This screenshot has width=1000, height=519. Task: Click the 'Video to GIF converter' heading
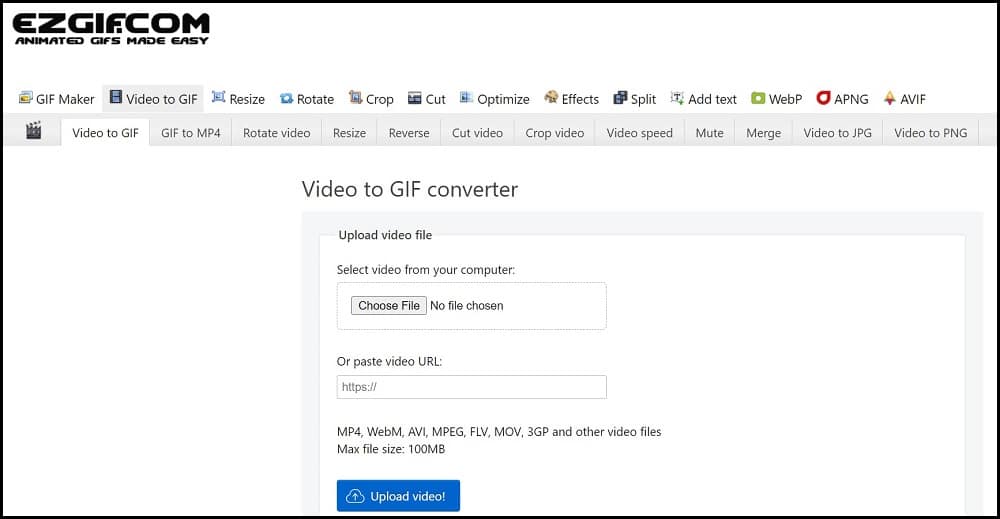410,189
